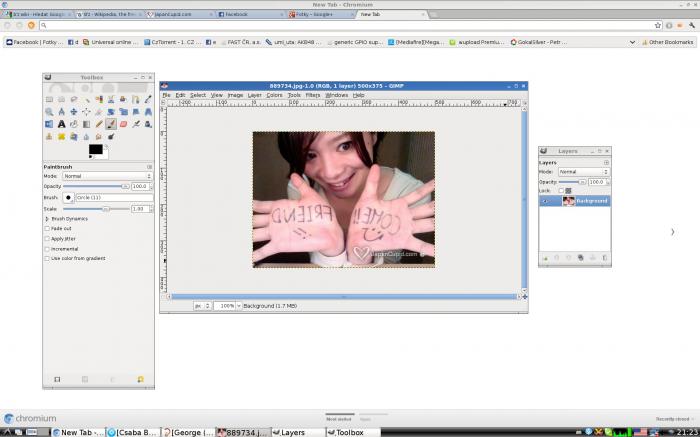Select the Pencil tool
Image resolution: width=700 pixels, height=437 pixels.
(x=99, y=124)
